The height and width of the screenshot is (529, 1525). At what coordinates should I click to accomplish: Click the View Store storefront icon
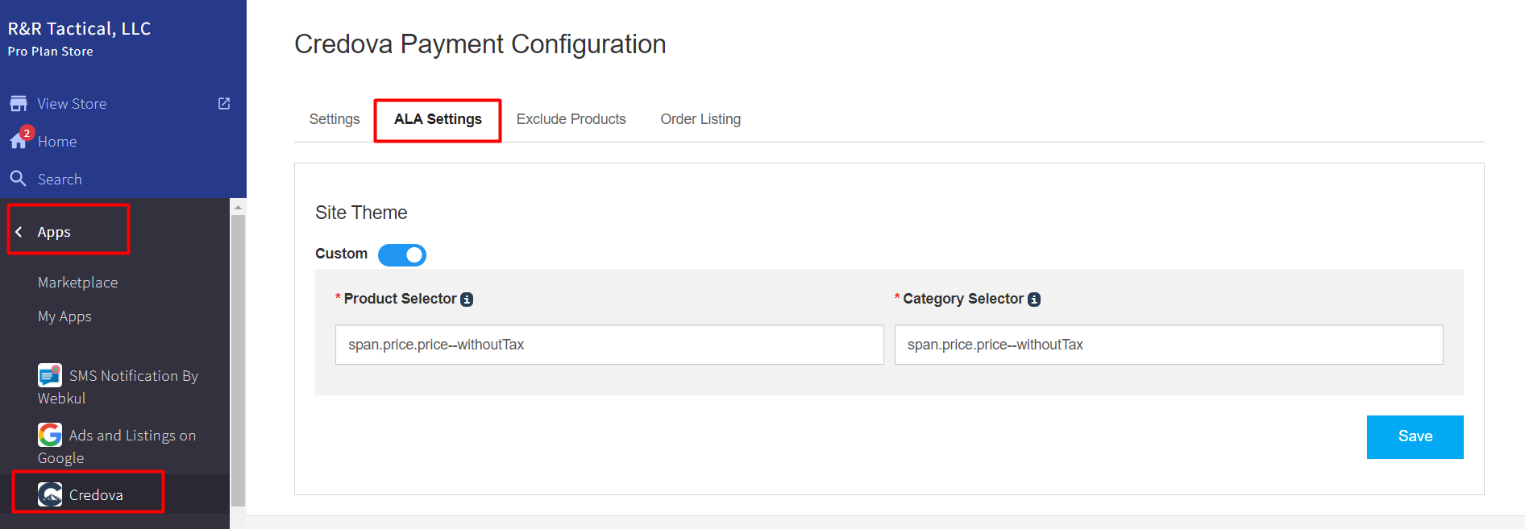click(18, 103)
